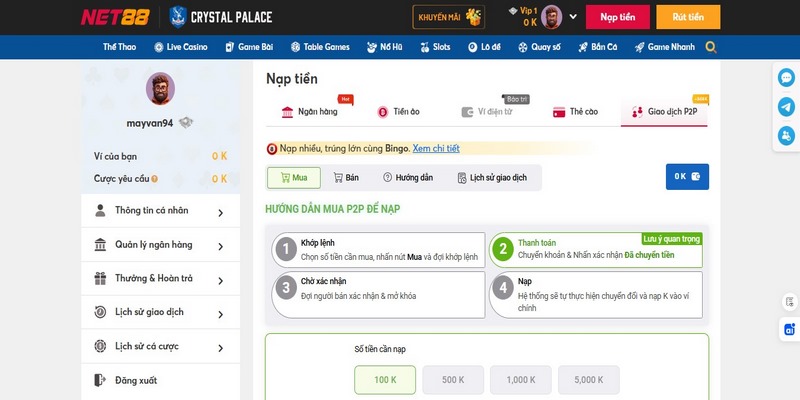Screen dimensions: 800x400
Task: Click the blue 0 K wallet button
Action: click(687, 177)
